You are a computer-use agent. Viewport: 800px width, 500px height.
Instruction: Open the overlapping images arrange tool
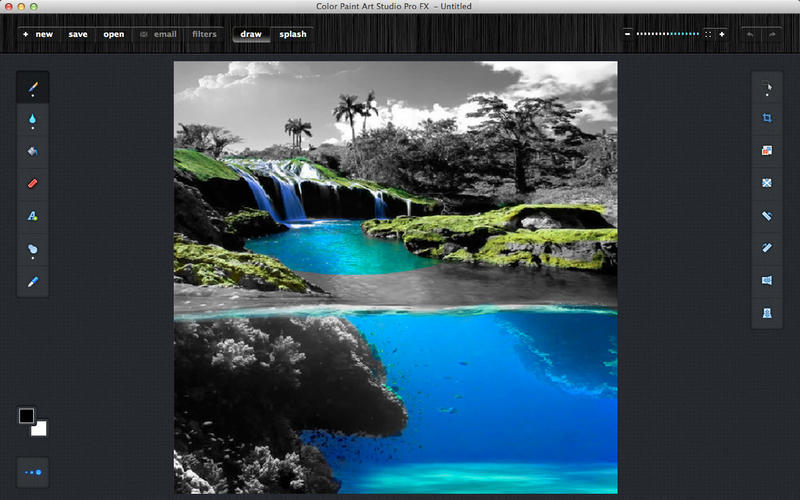coord(767,151)
